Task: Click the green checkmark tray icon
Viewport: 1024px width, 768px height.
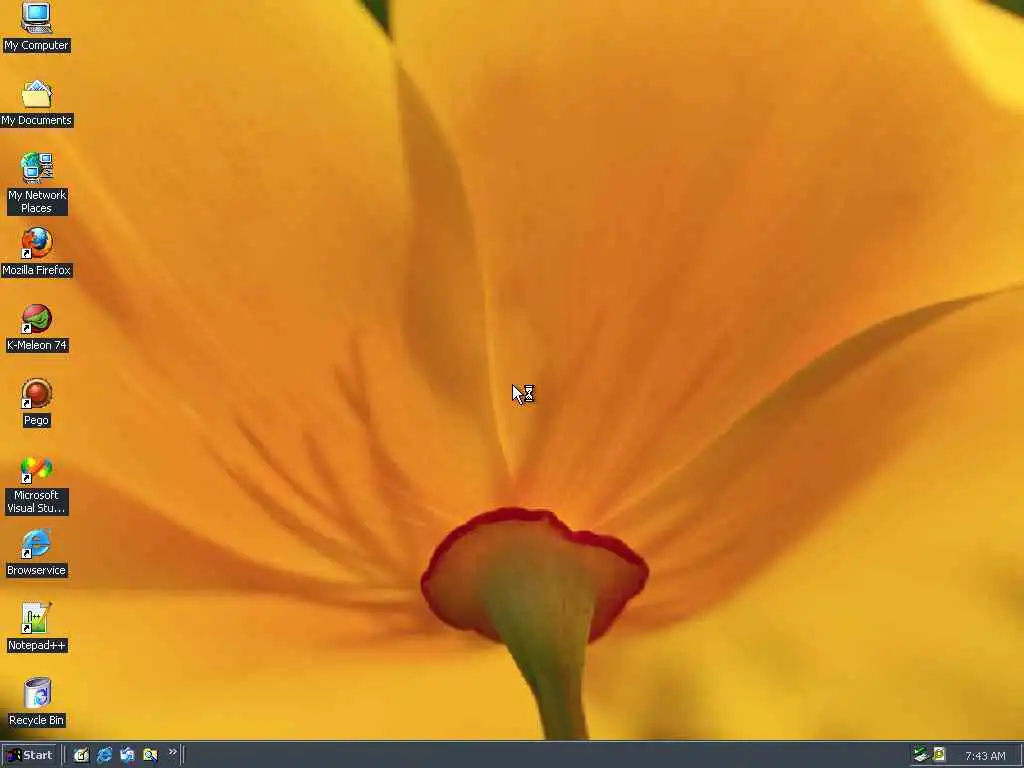Action: click(920, 755)
